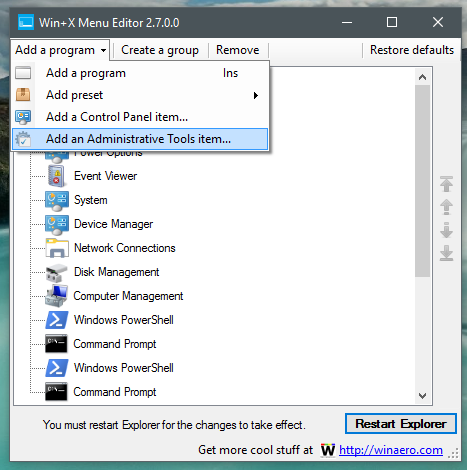The height and width of the screenshot is (470, 467).
Task: Click the Network Connections folder icon
Action: pos(57,248)
